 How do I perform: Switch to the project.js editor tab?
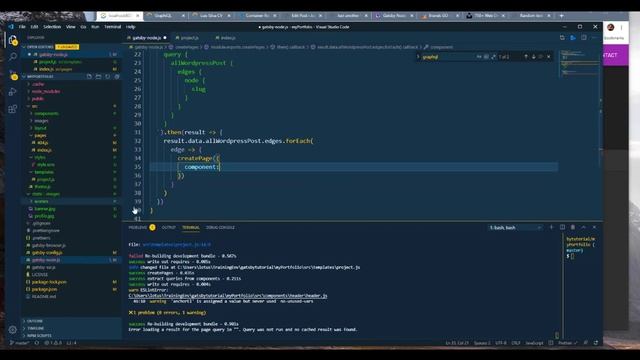[189, 38]
